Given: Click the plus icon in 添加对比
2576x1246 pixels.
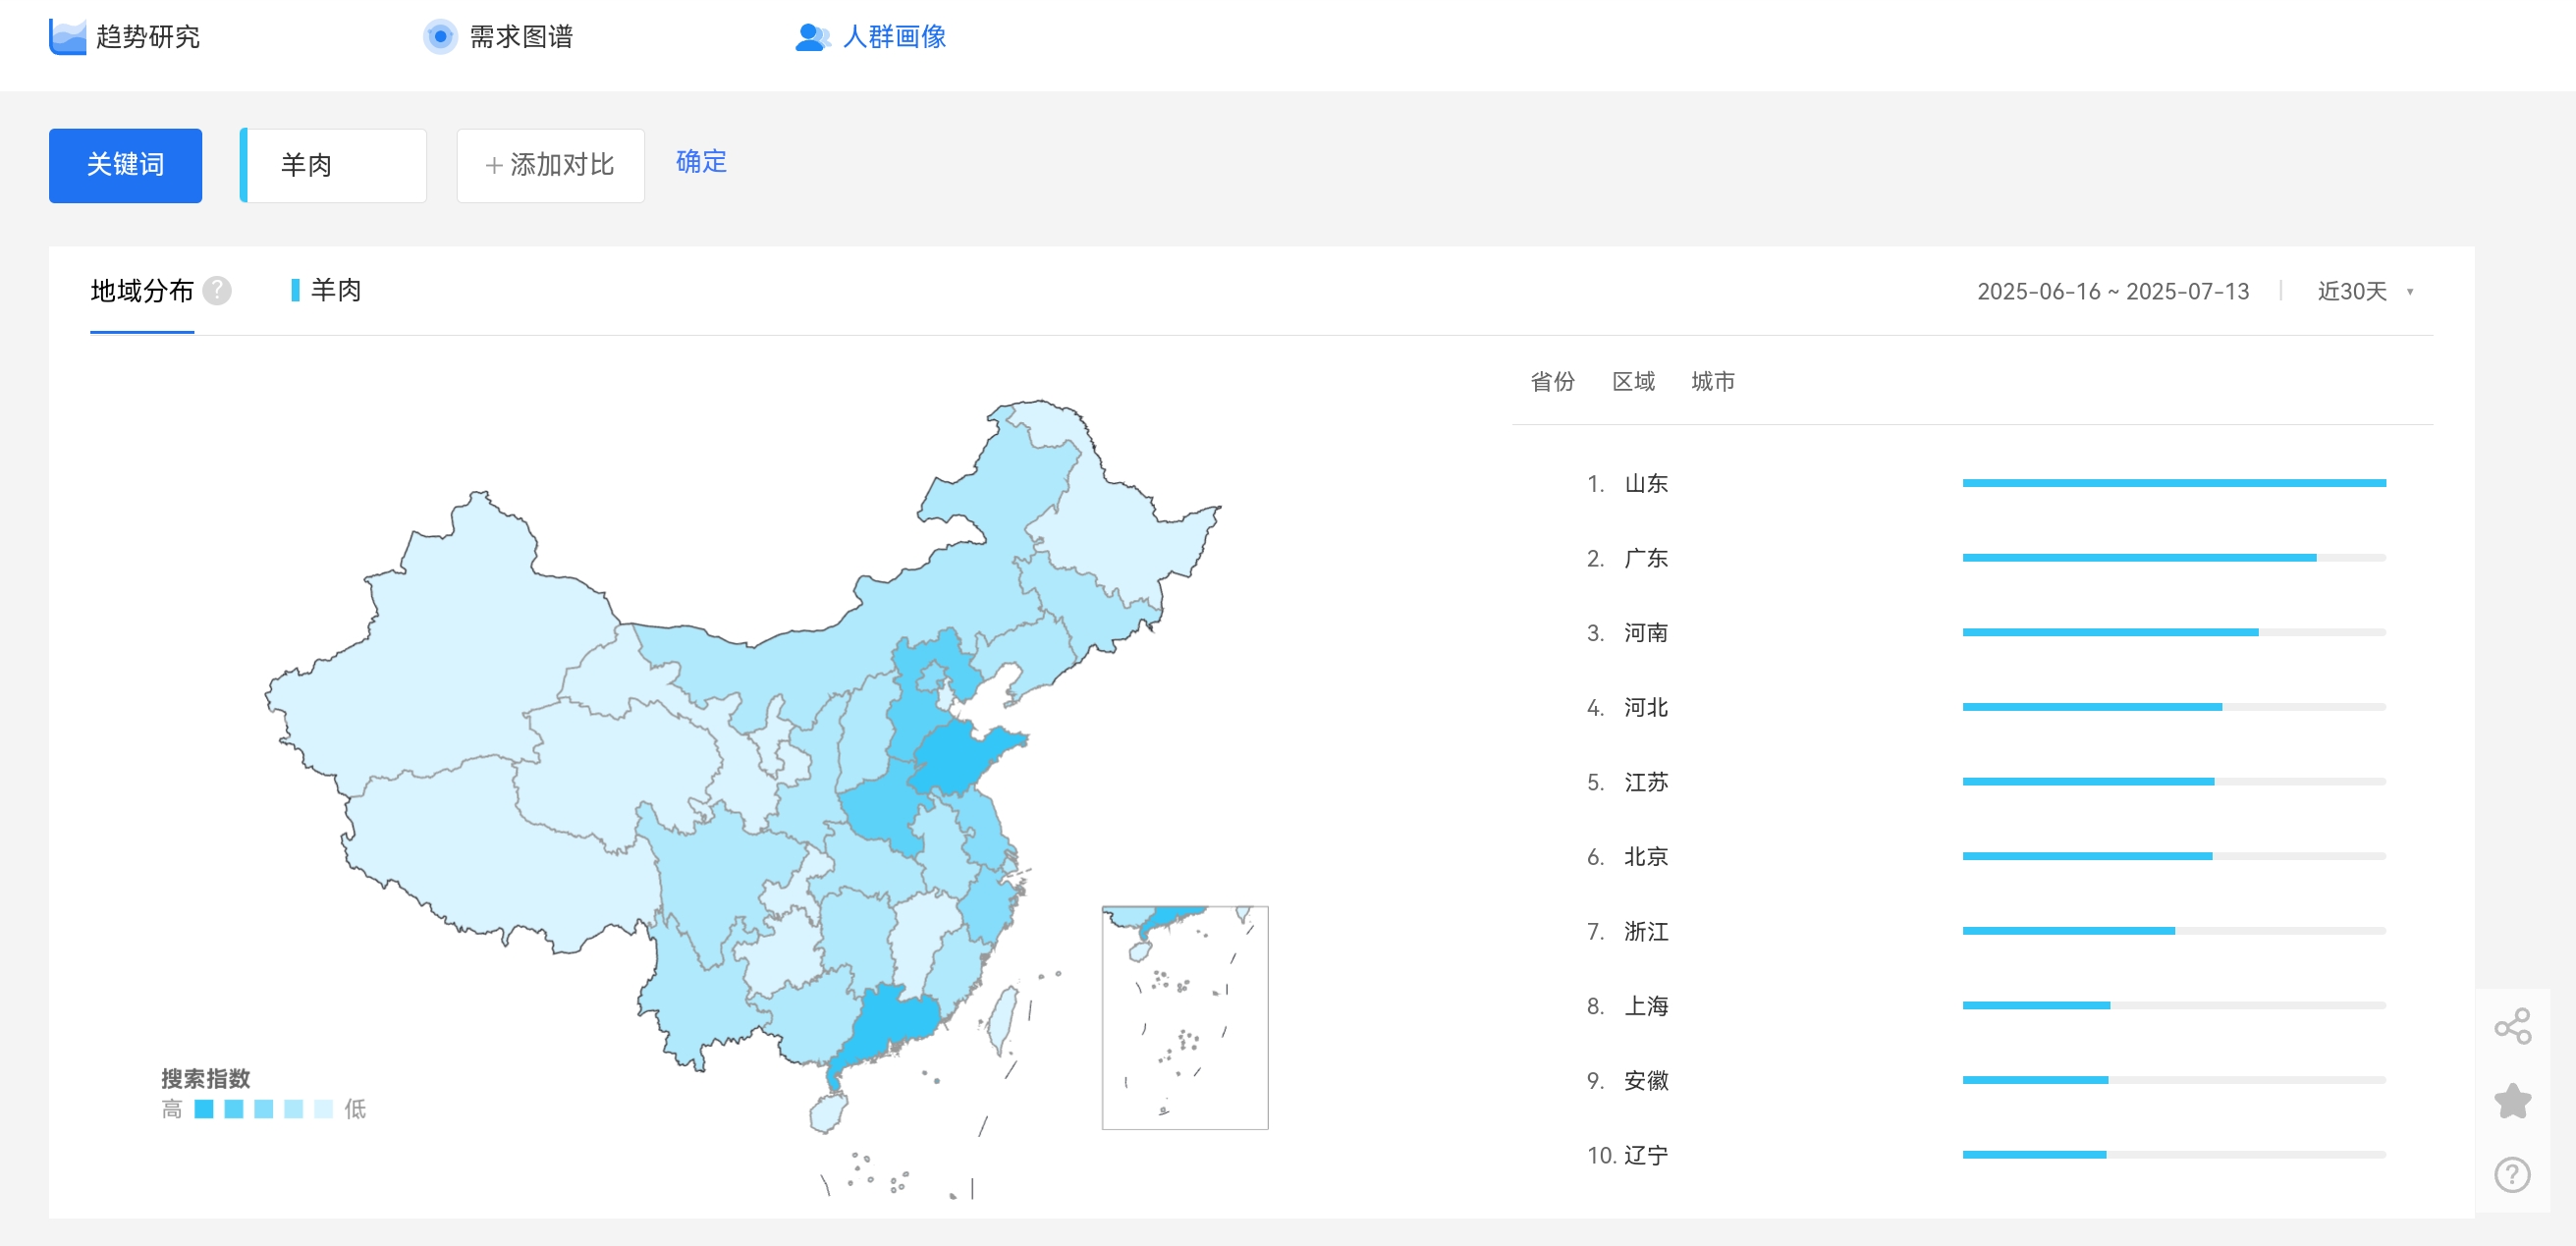Looking at the screenshot, I should pos(493,166).
